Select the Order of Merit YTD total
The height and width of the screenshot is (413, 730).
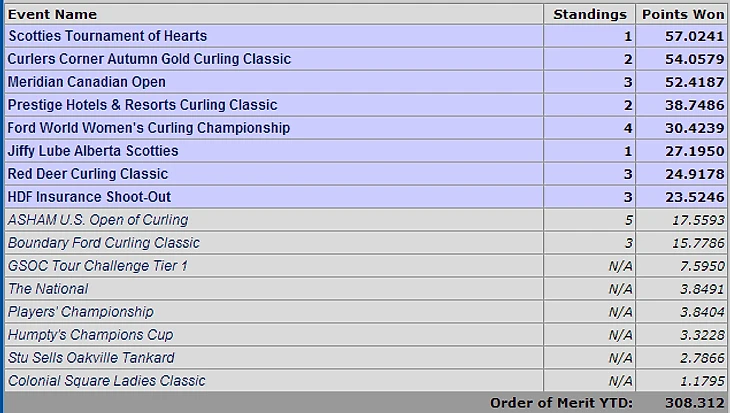695,403
